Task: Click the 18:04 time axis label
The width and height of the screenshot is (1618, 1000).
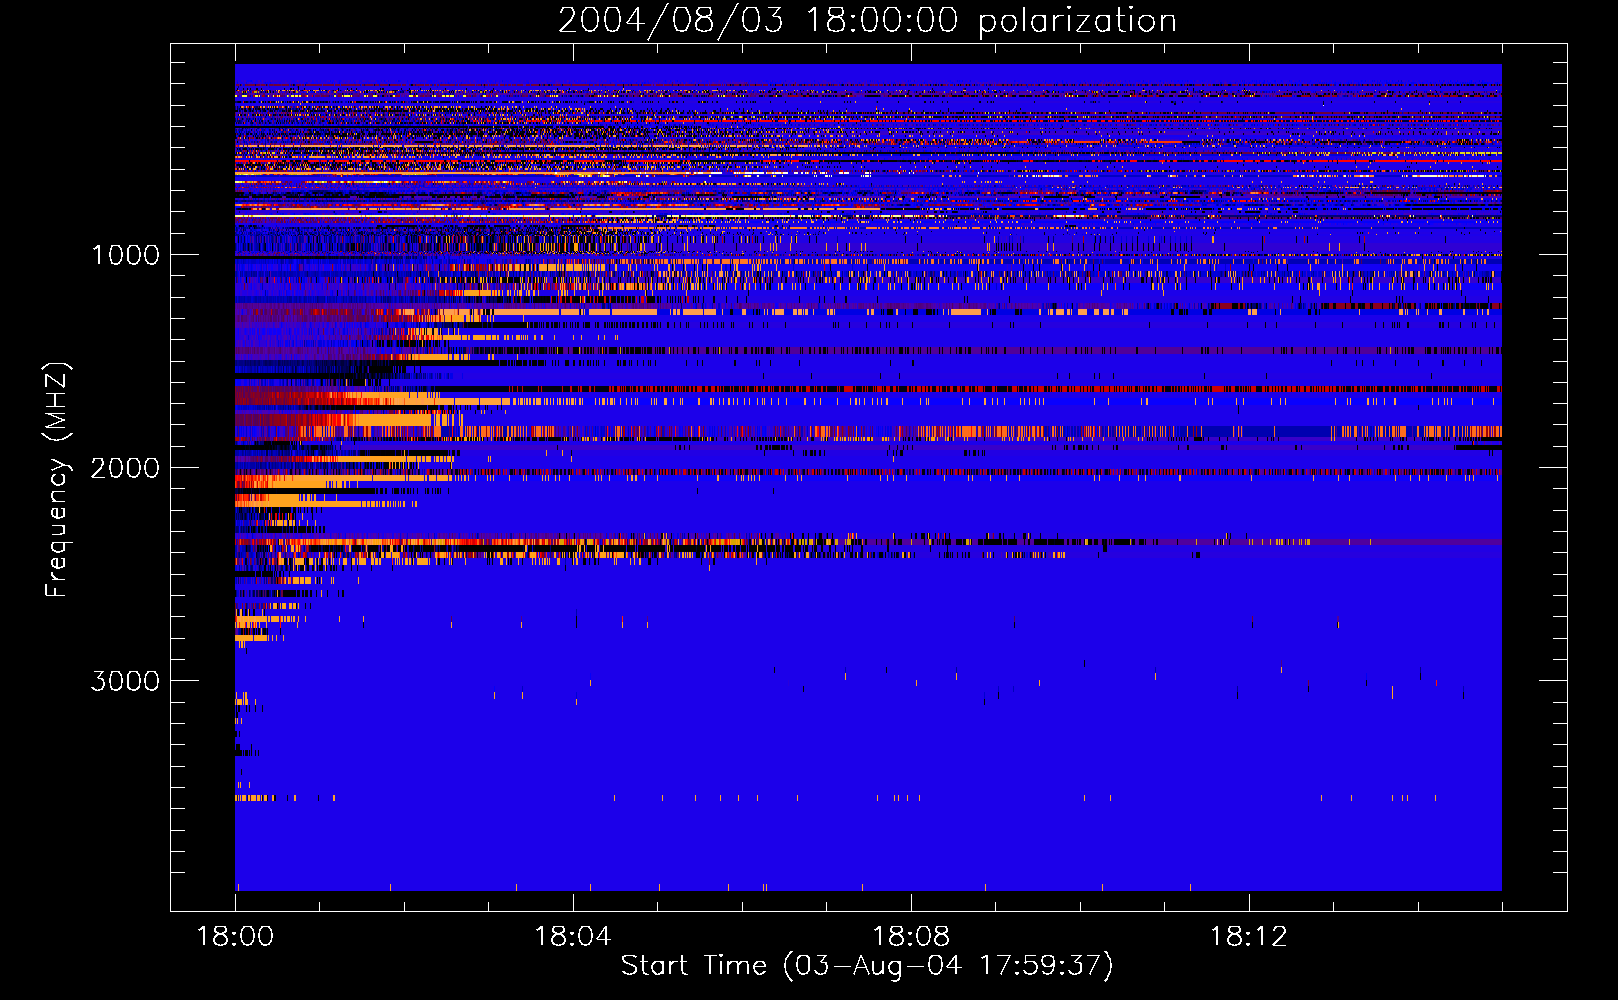Action: click(573, 937)
